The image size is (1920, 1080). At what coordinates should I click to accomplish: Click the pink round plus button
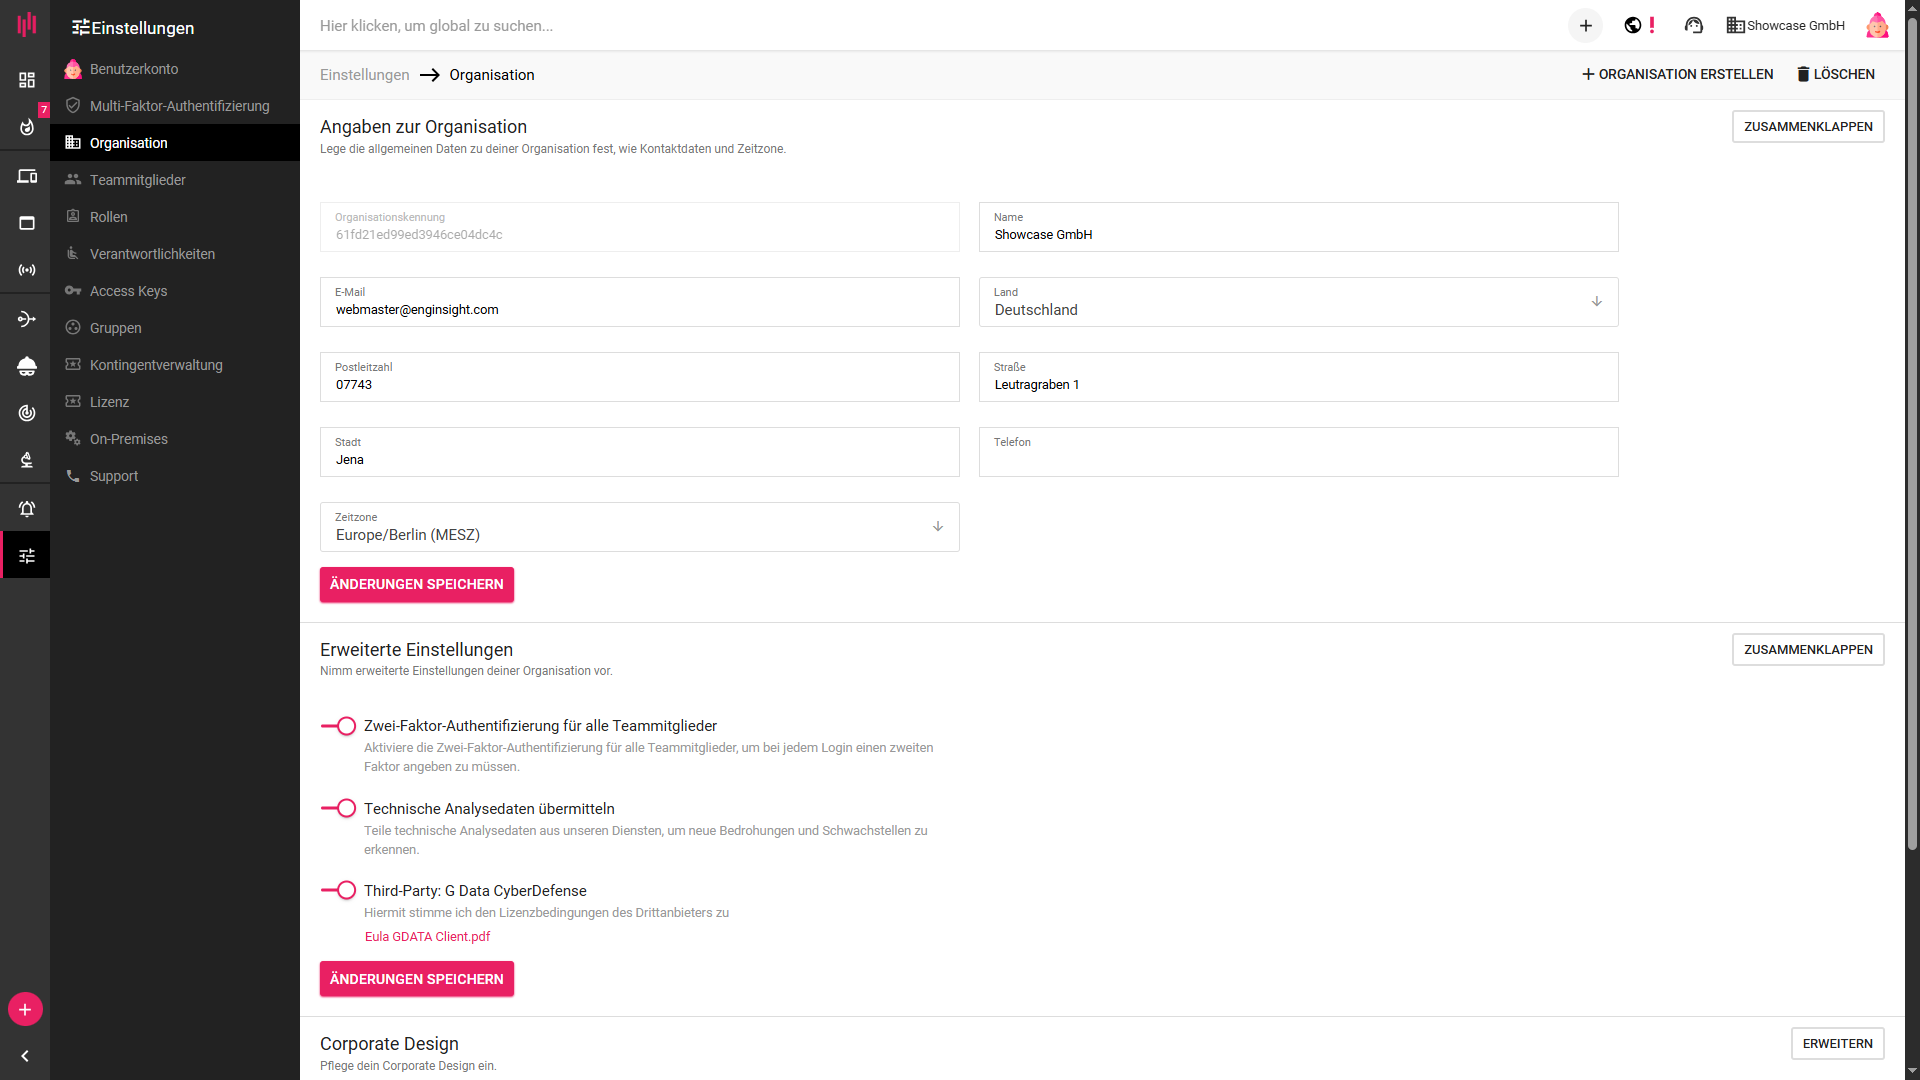(x=25, y=1010)
